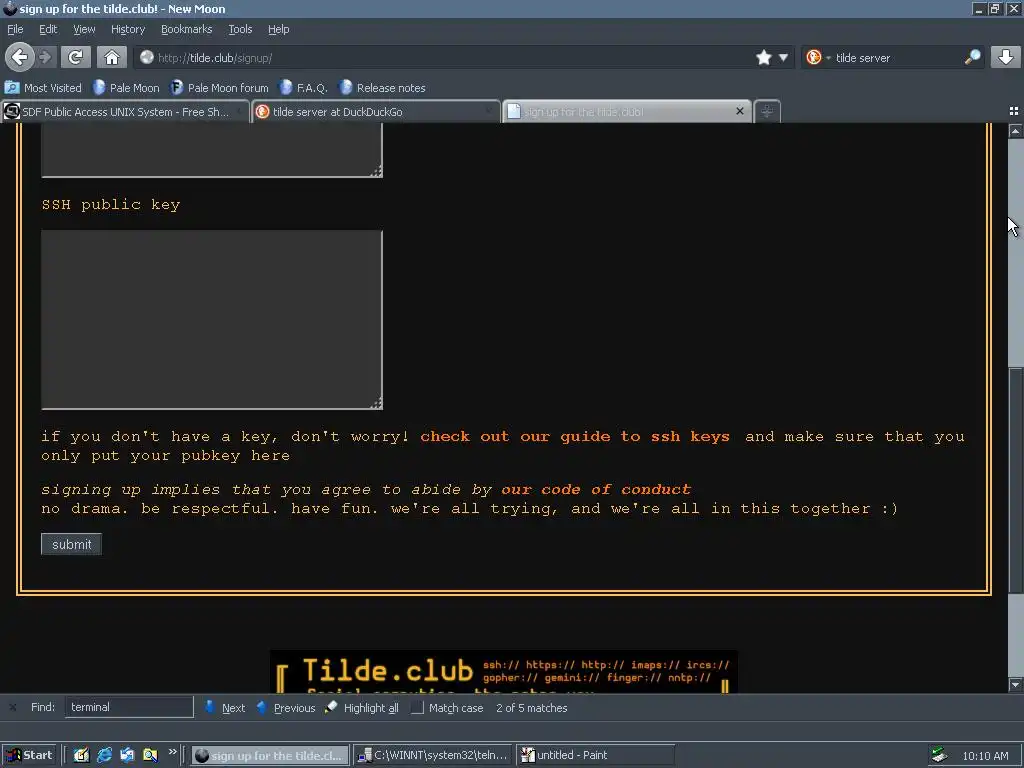Open the bookmarks dropdown arrow beside the star
Viewport: 1024px width, 768px height.
[x=783, y=57]
